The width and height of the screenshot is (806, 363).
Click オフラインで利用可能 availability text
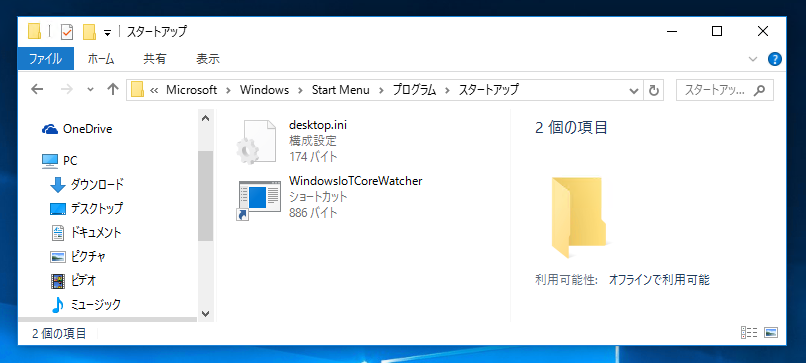pos(659,280)
